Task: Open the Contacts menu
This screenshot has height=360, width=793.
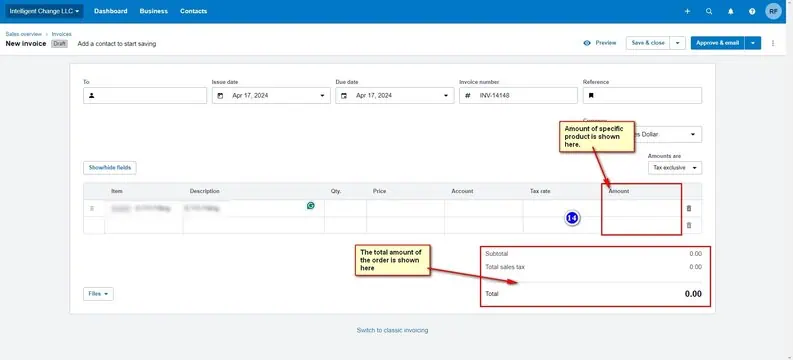Action: 194,11
